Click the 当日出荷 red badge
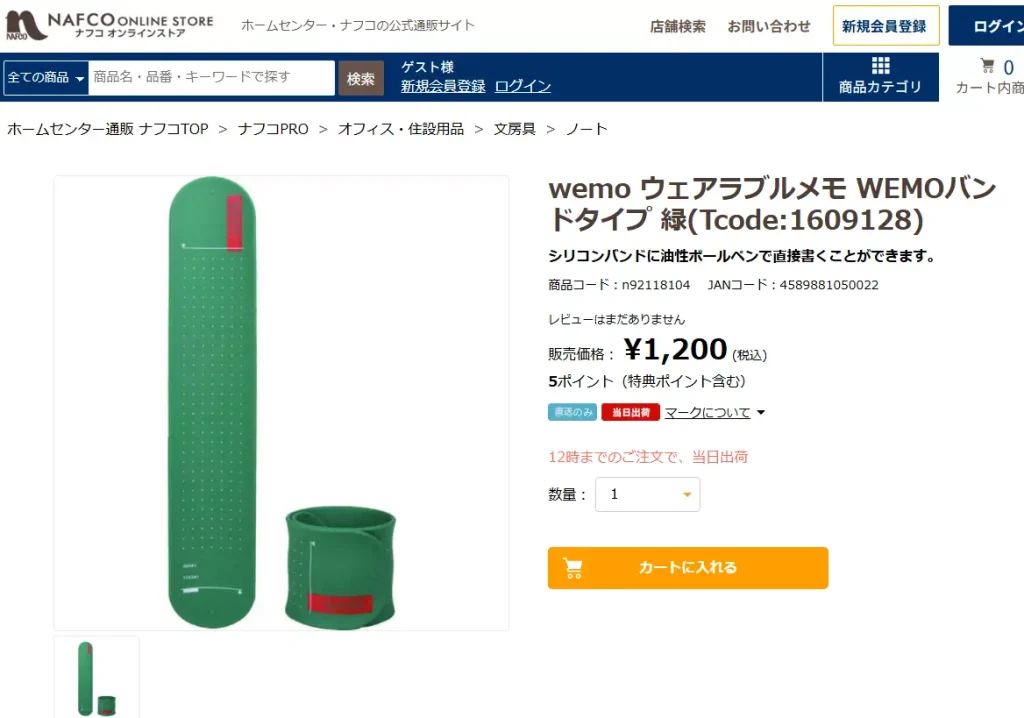Screen dimensions: 1024x718 coord(630,412)
